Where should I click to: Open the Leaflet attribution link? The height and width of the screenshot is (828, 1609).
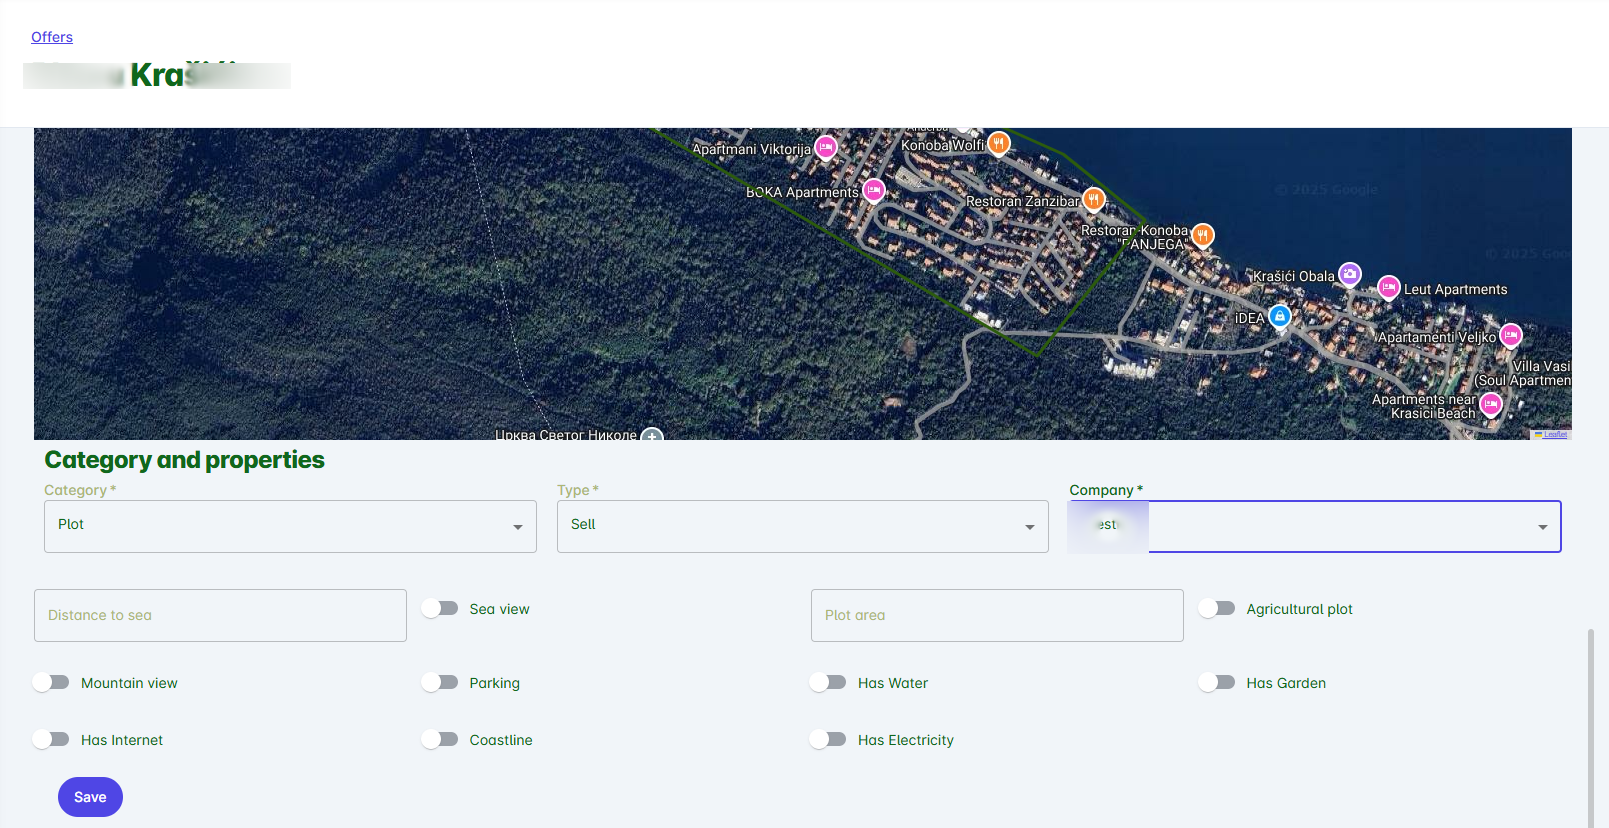pos(1555,435)
